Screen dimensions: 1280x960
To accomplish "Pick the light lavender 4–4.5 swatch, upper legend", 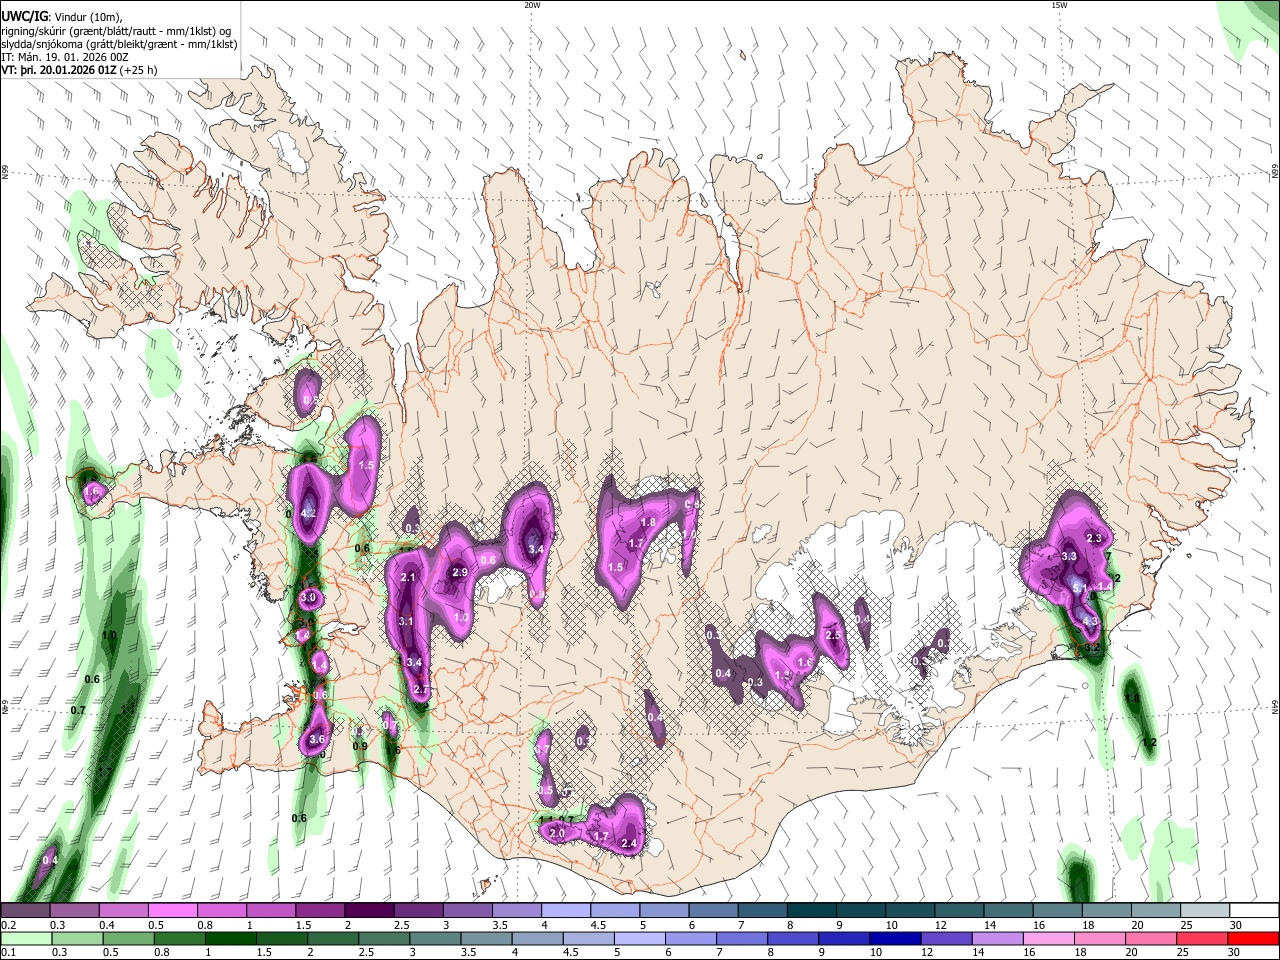I will click(x=564, y=910).
